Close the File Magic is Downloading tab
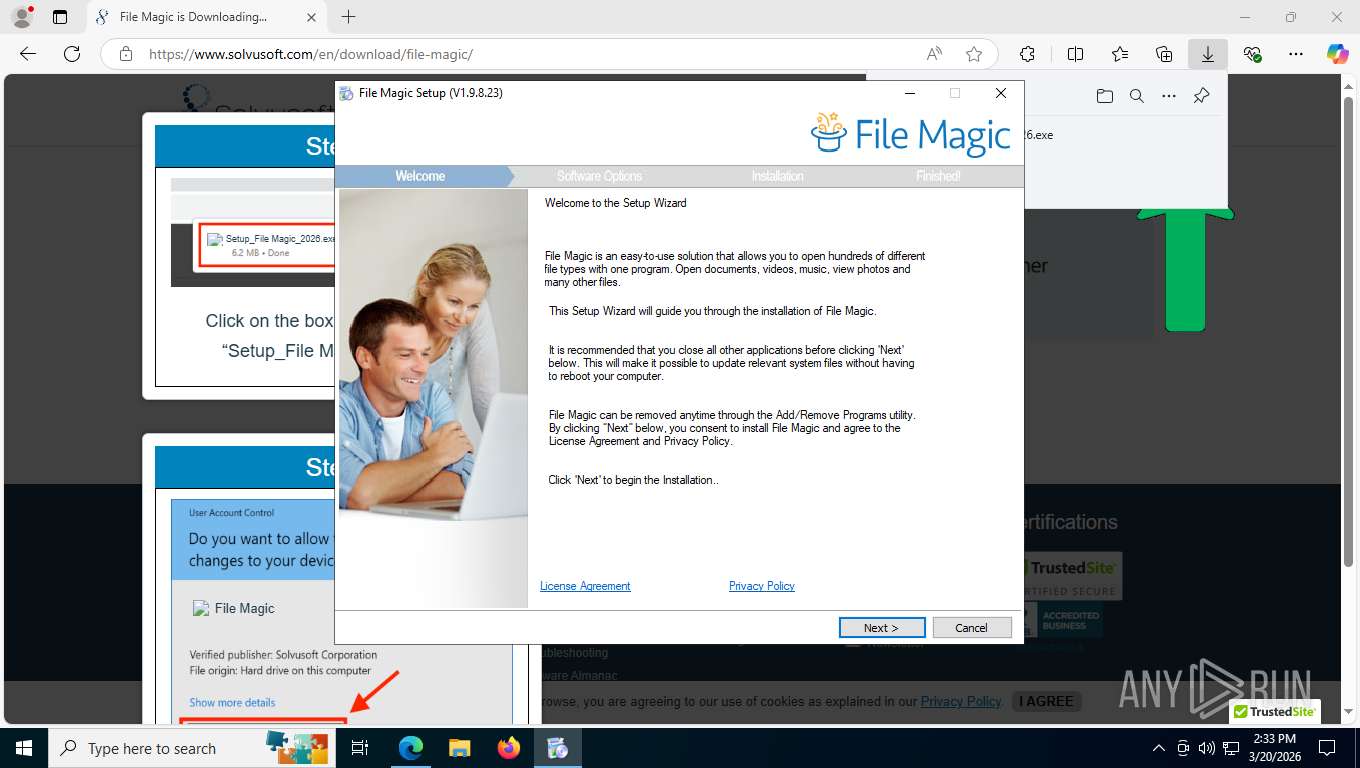1360x768 pixels. tap(310, 17)
